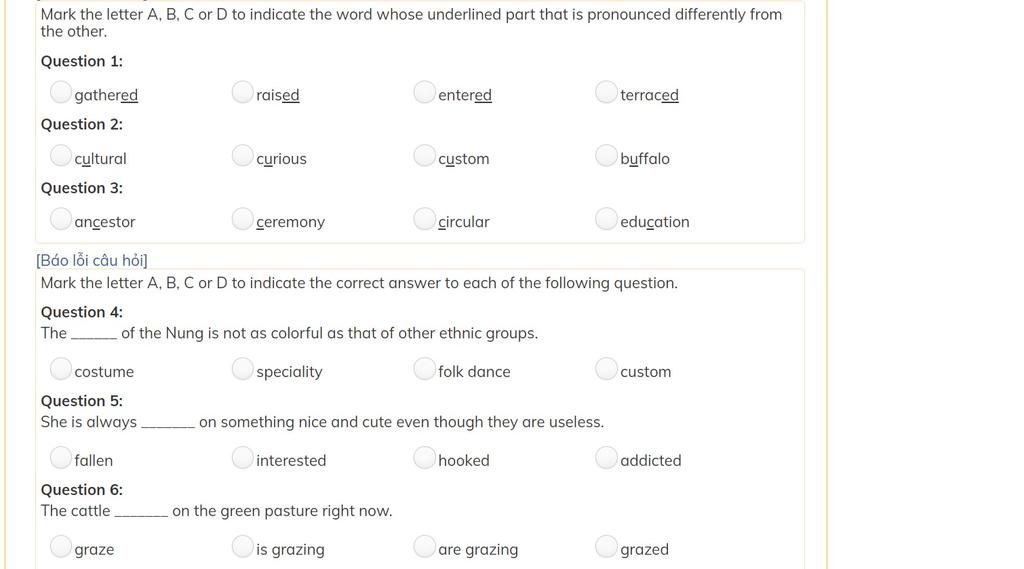
Task: Choose 'curious' radio button
Action: point(242,155)
